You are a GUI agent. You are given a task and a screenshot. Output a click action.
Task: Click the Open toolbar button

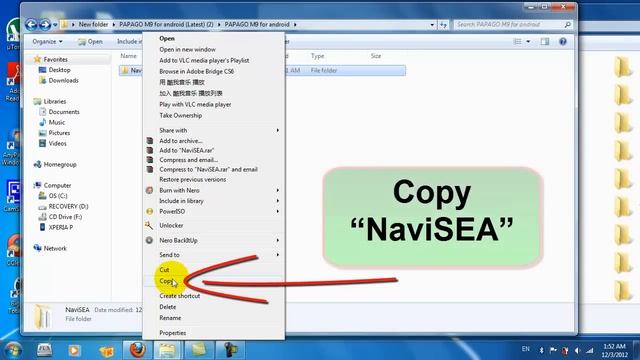[90, 42]
